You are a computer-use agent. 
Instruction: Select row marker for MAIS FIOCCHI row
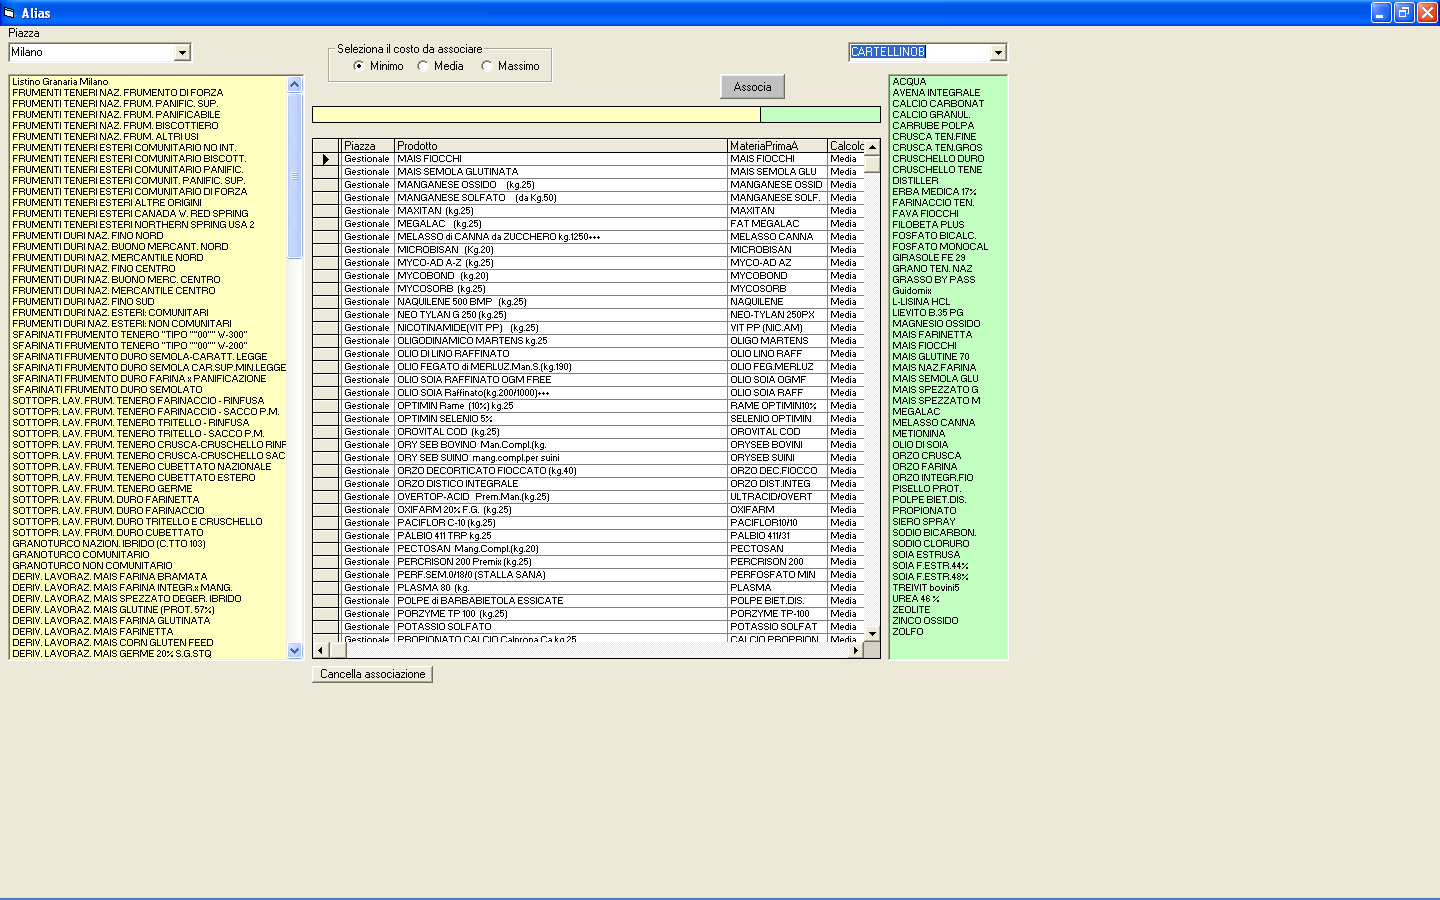(326, 159)
